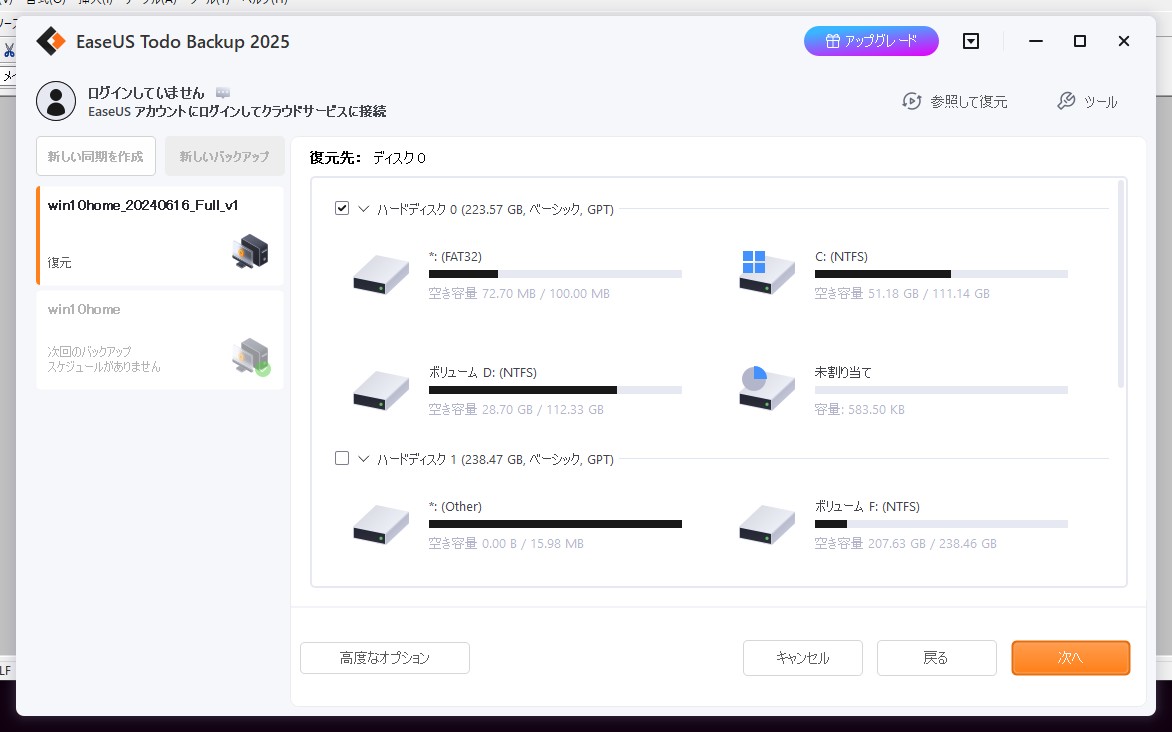Select the Volume F: drive icon
Viewport: 1172px width, 732px height.
(x=767, y=524)
